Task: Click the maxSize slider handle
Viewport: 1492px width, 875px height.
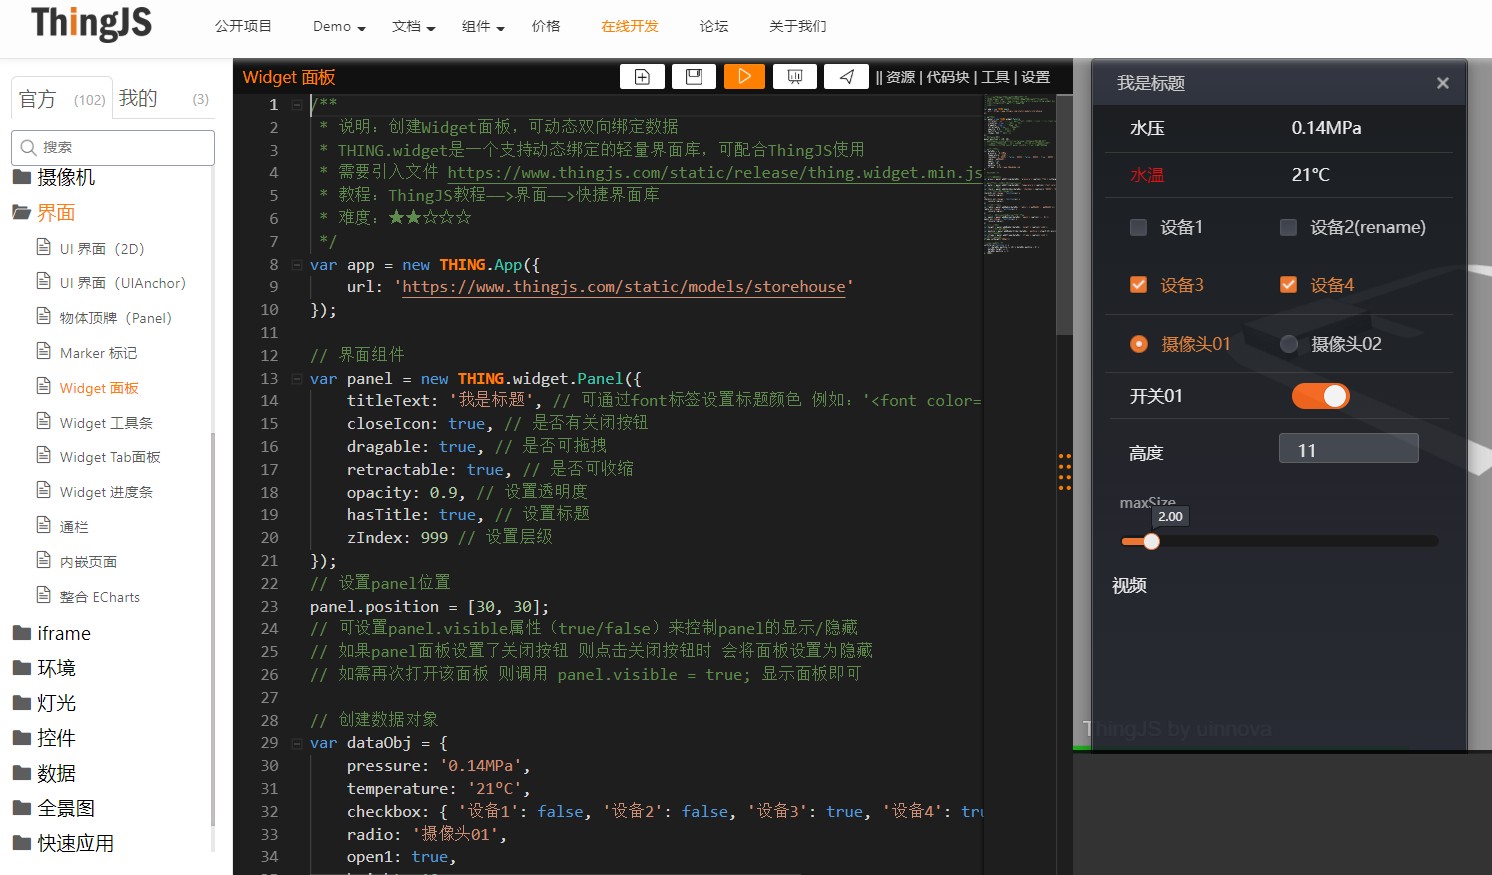Action: click(x=1151, y=541)
